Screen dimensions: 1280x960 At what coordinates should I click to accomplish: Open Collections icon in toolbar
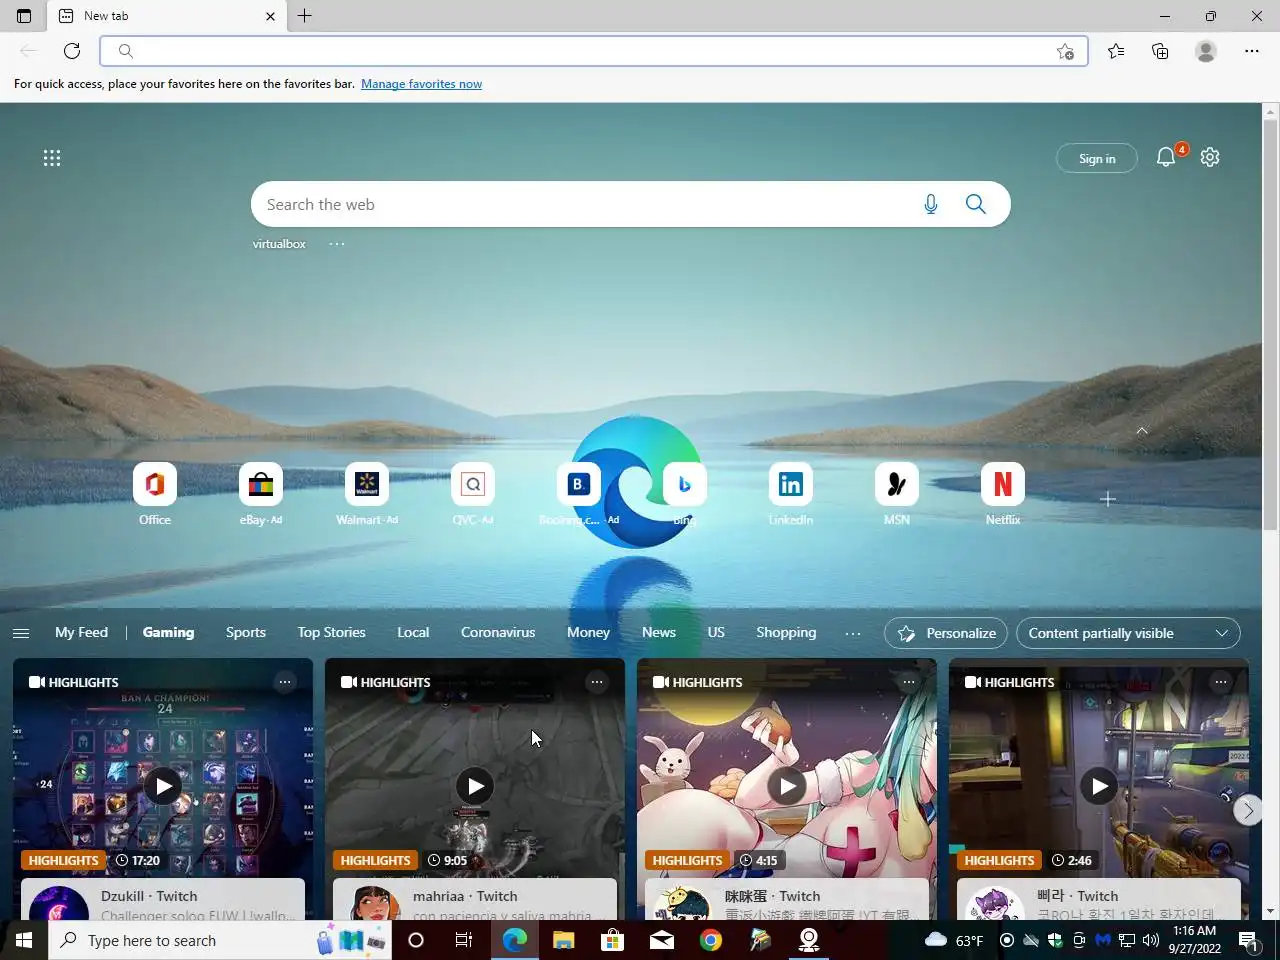(x=1160, y=51)
